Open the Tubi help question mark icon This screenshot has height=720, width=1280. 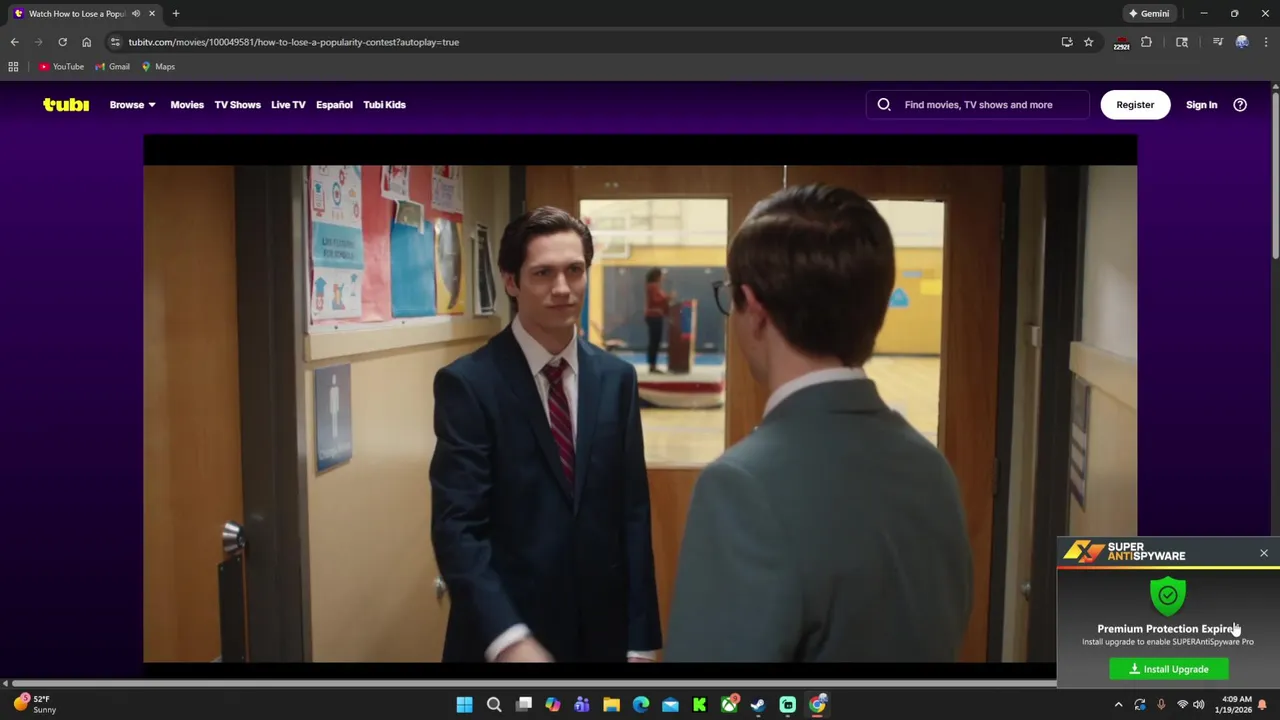coord(1240,104)
